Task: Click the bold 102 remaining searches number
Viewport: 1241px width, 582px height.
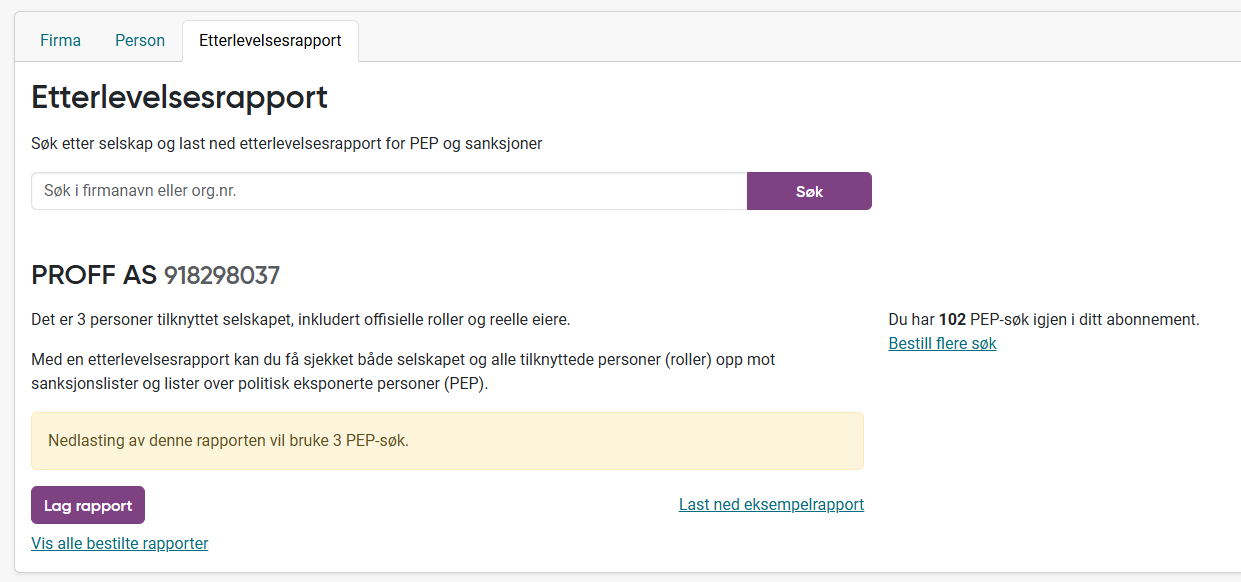Action: pyautogui.click(x=952, y=320)
